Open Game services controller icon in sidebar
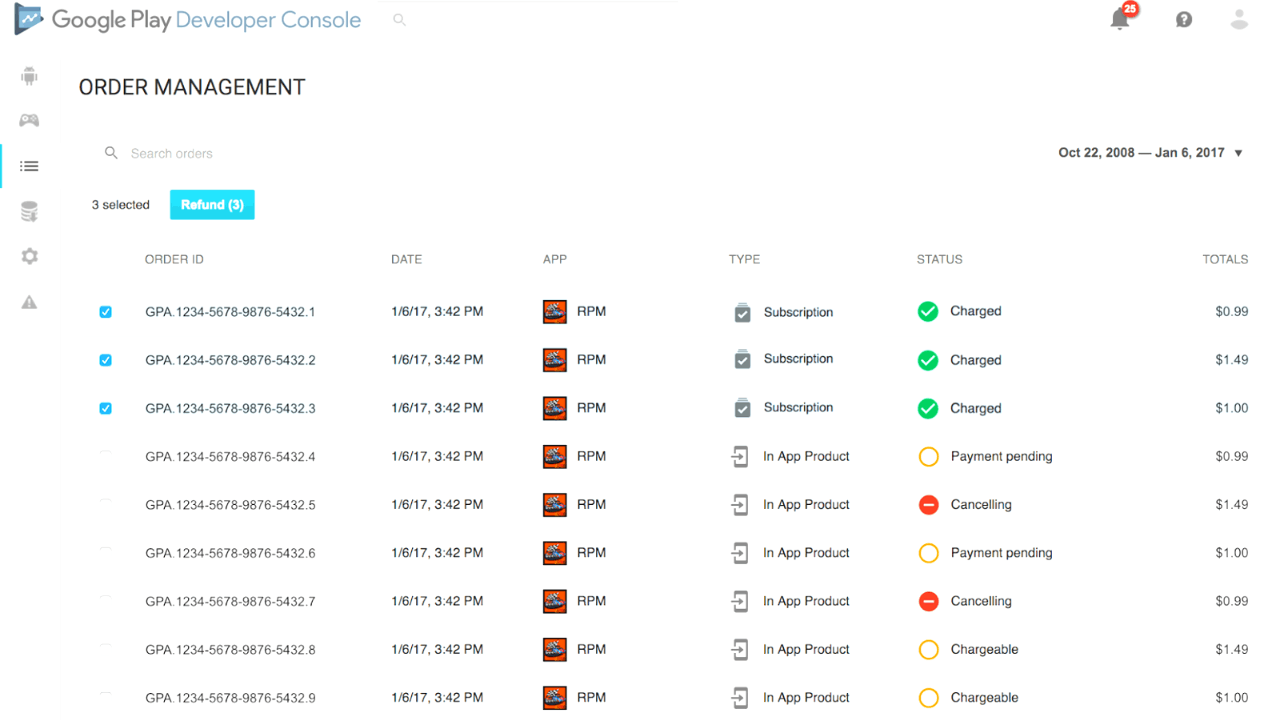This screenshot has height=720, width=1280. (x=29, y=120)
